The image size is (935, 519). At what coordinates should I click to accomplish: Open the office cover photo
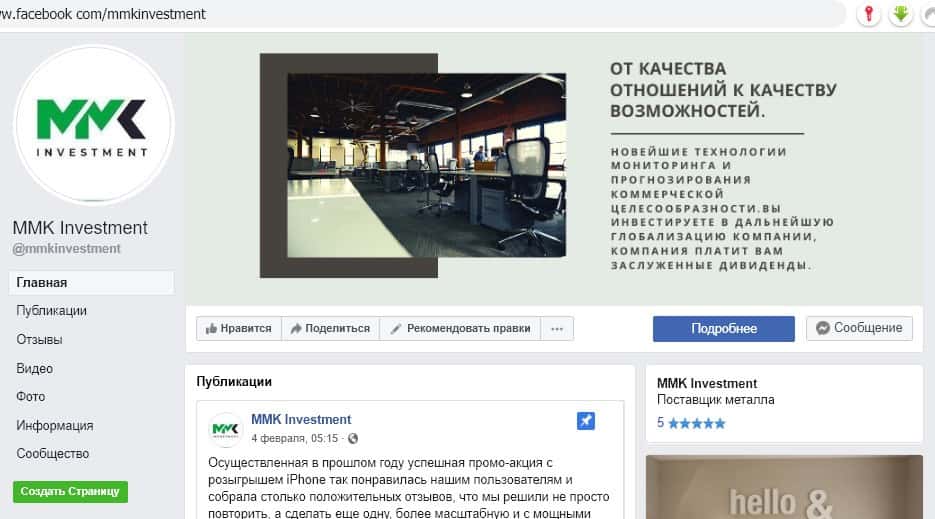426,164
